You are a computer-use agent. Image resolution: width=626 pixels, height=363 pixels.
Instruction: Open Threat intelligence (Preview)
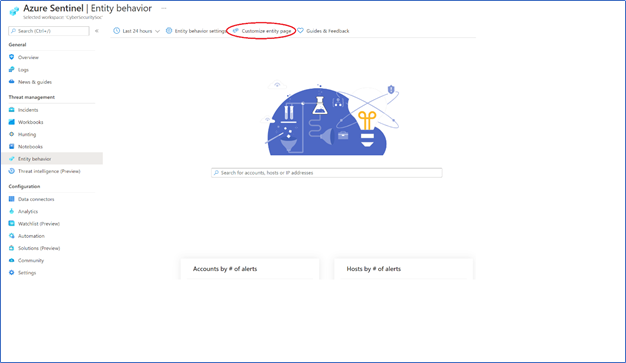49,171
